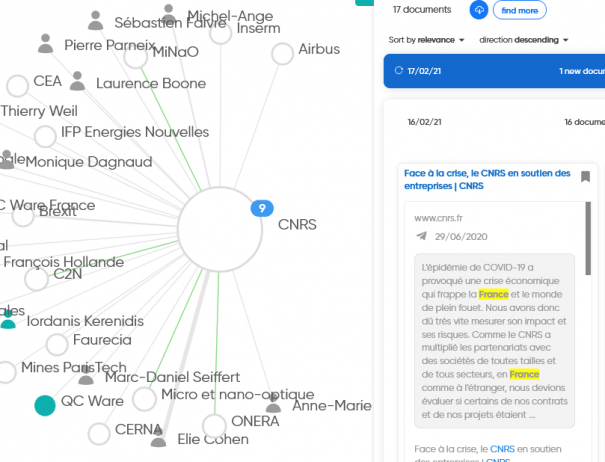Click the François Hollande label
Image resolution: width=605 pixels, height=462 pixels.
click(x=64, y=262)
